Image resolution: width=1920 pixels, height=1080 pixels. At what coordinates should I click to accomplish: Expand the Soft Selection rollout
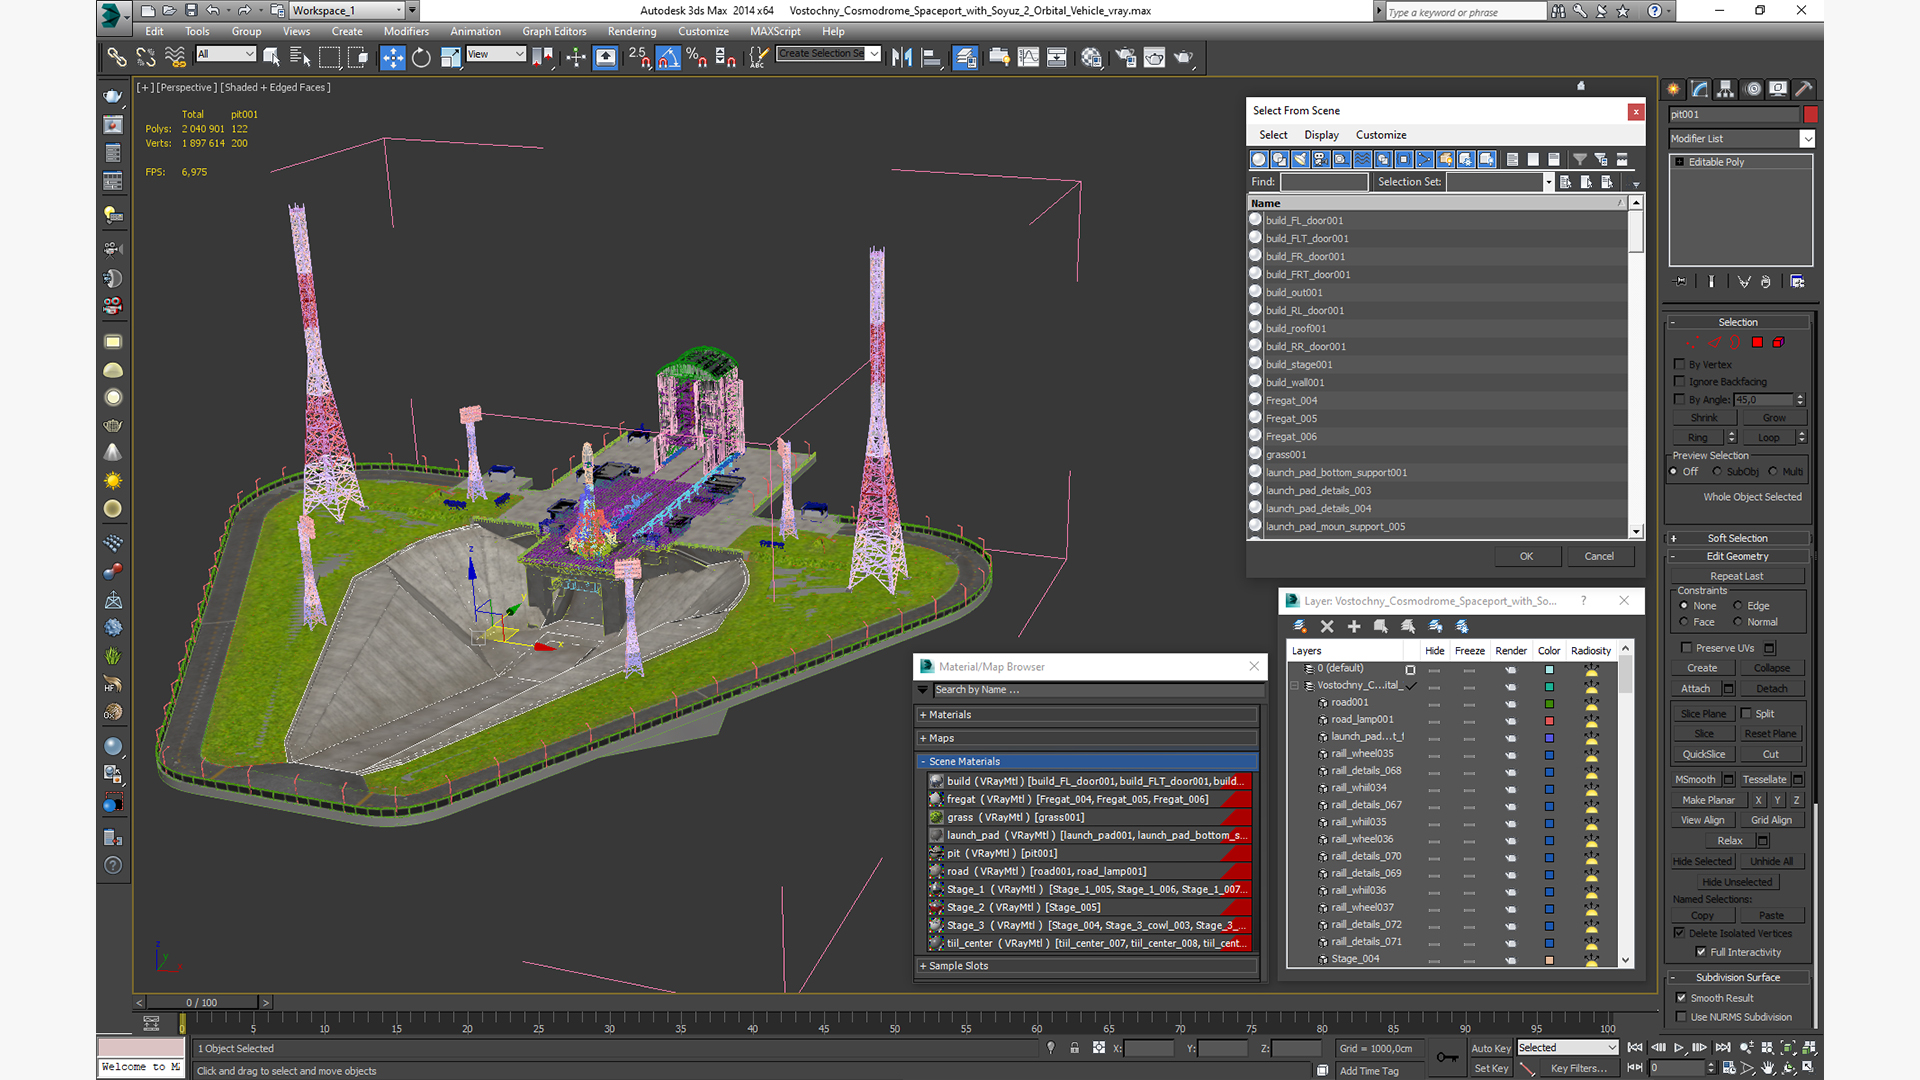1738,538
